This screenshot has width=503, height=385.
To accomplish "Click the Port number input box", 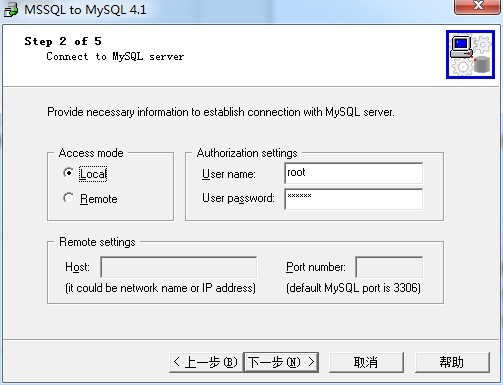I will [x=389, y=267].
